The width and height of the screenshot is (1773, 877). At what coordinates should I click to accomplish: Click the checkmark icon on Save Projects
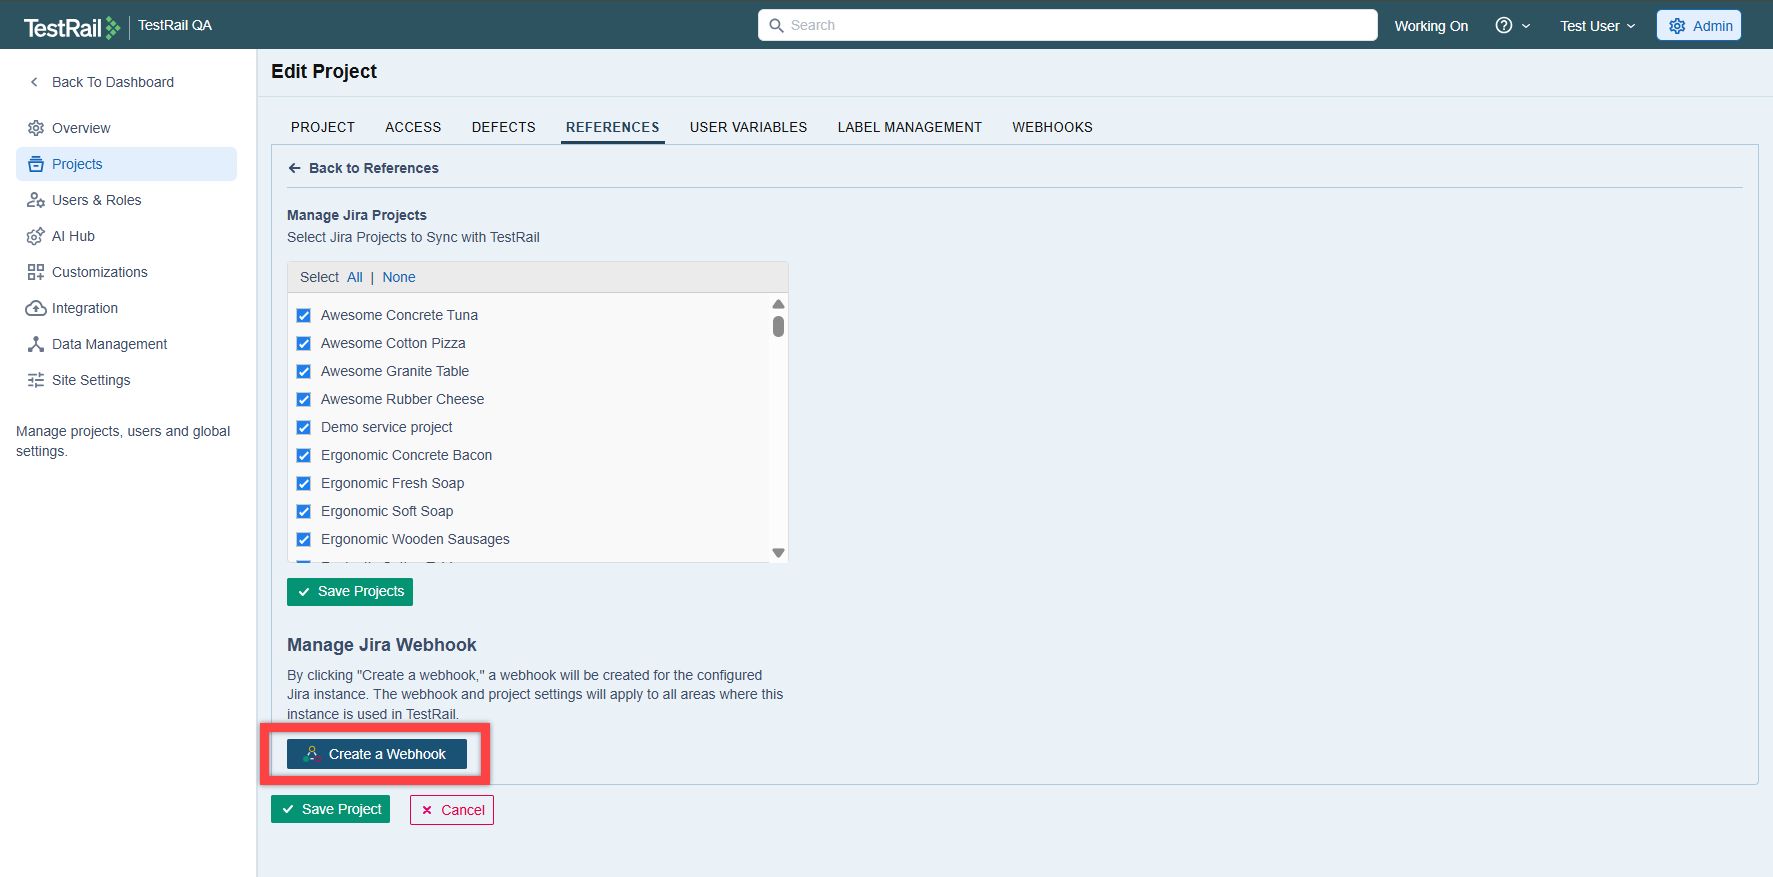click(304, 592)
